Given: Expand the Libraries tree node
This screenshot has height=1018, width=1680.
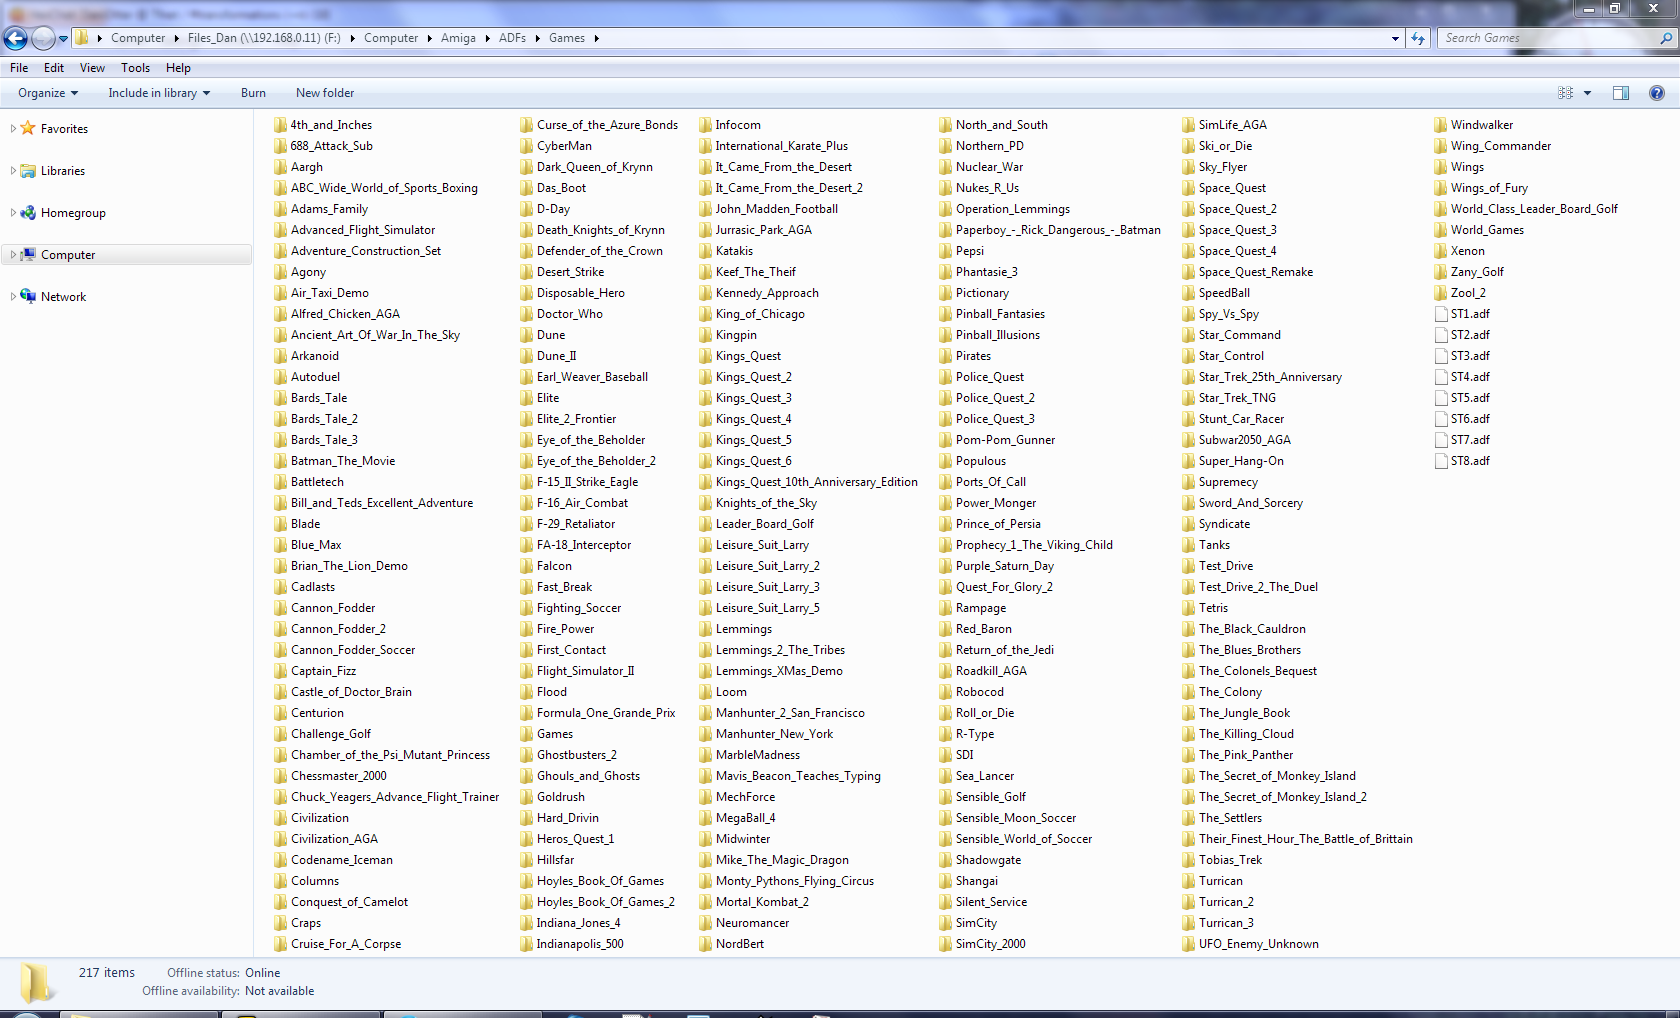Looking at the screenshot, I should pyautogui.click(x=13, y=171).
